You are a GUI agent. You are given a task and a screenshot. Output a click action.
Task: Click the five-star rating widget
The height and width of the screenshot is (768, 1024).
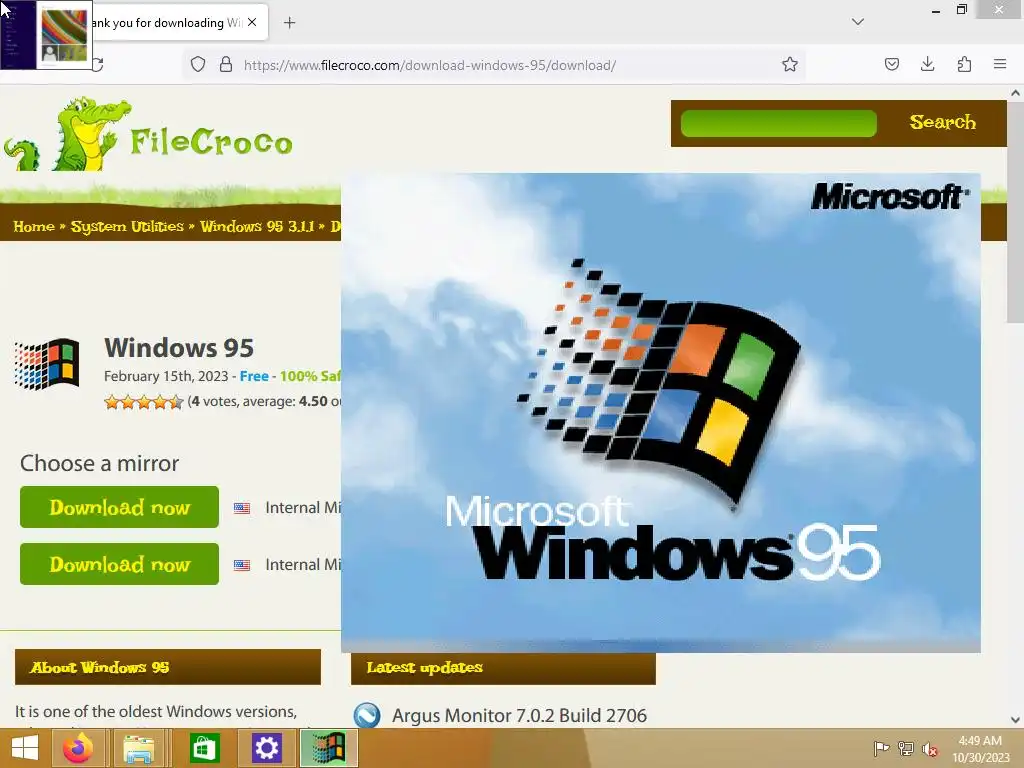(144, 402)
